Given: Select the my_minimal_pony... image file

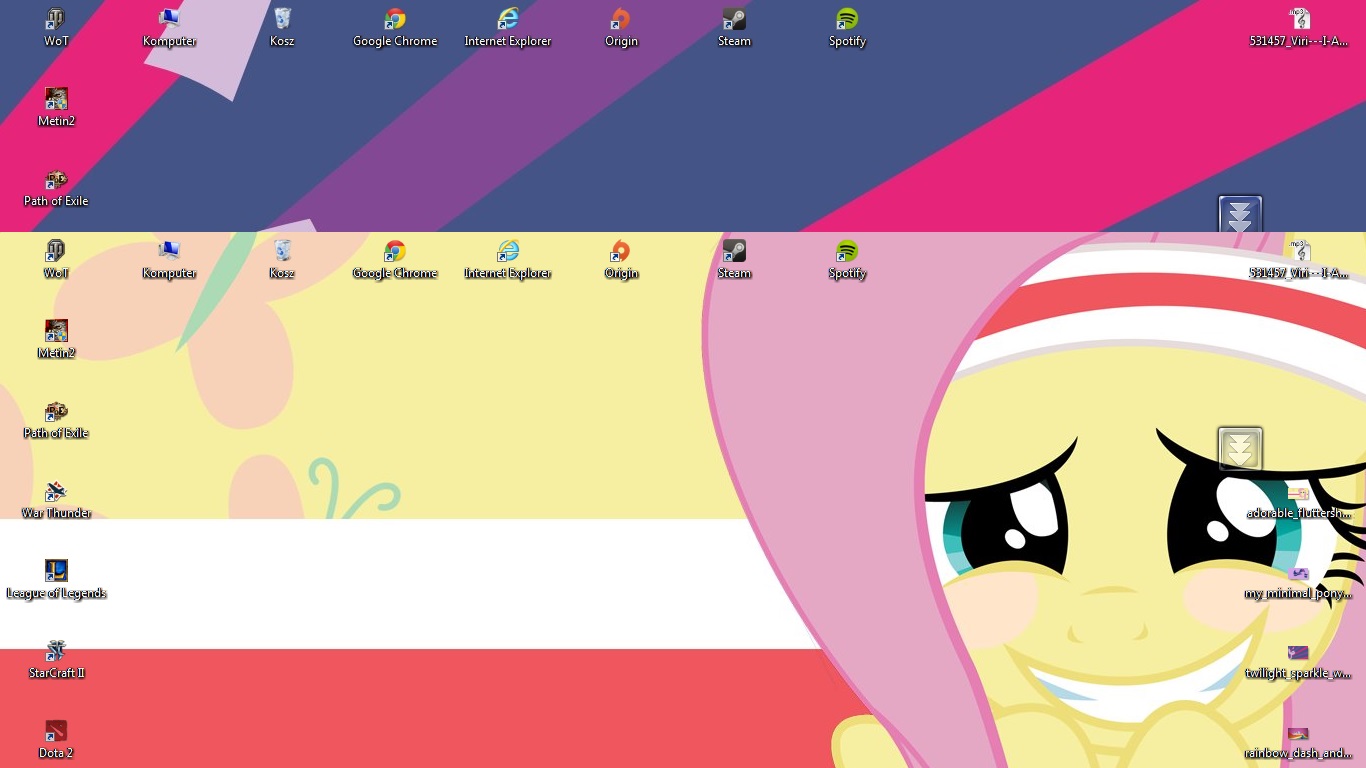Looking at the screenshot, I should pyautogui.click(x=1299, y=581).
